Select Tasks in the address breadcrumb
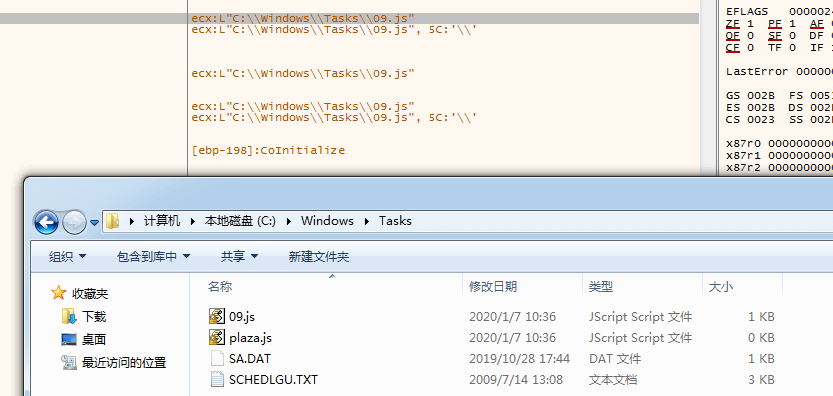 395,221
